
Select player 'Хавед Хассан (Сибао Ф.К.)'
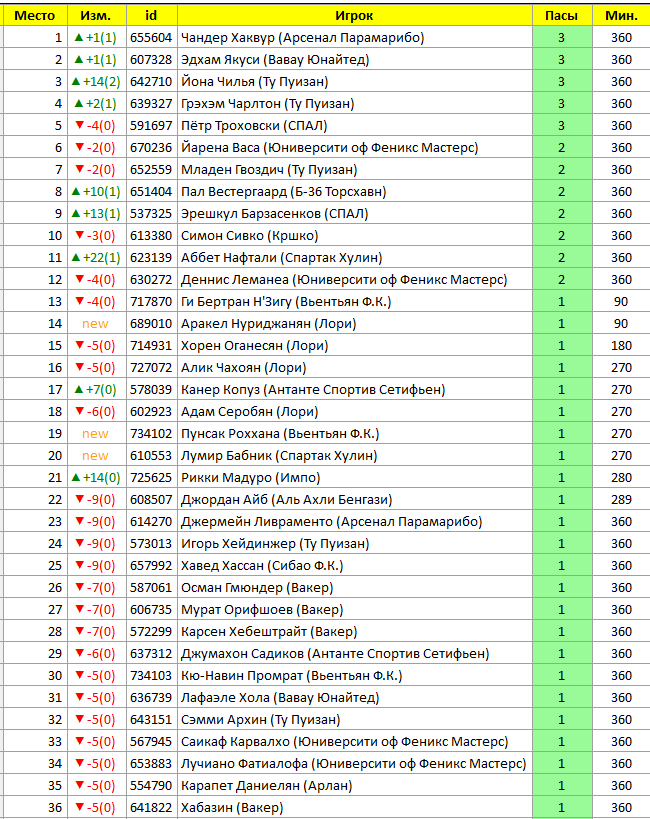coord(262,566)
